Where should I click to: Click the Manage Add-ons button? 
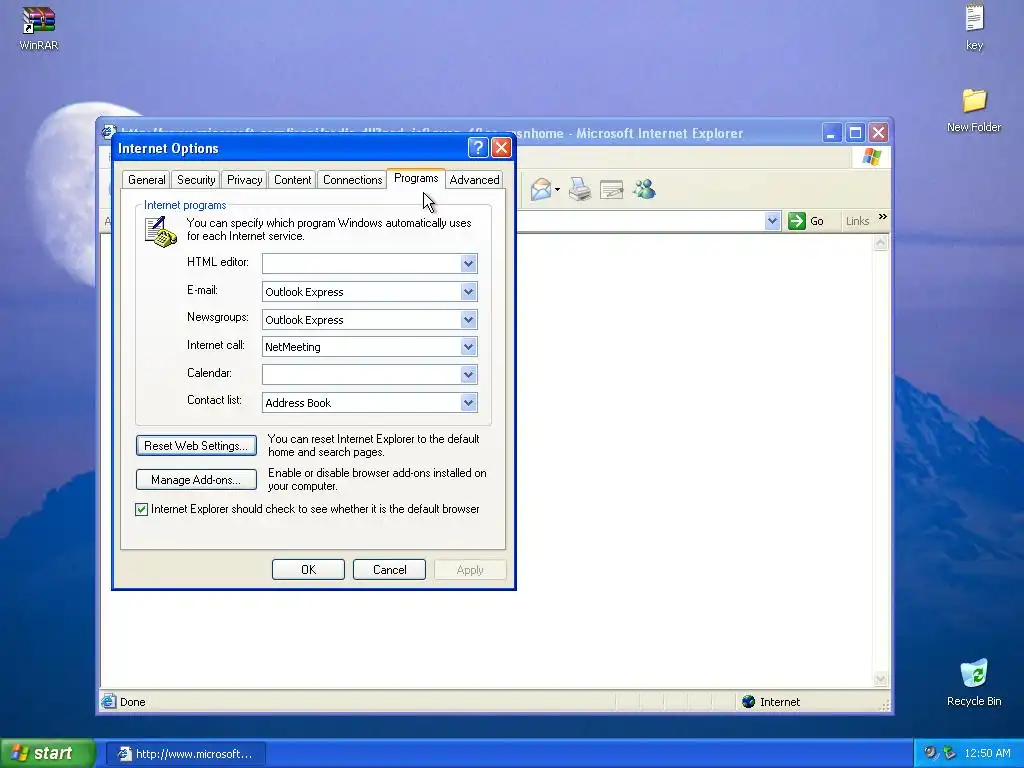coord(196,479)
